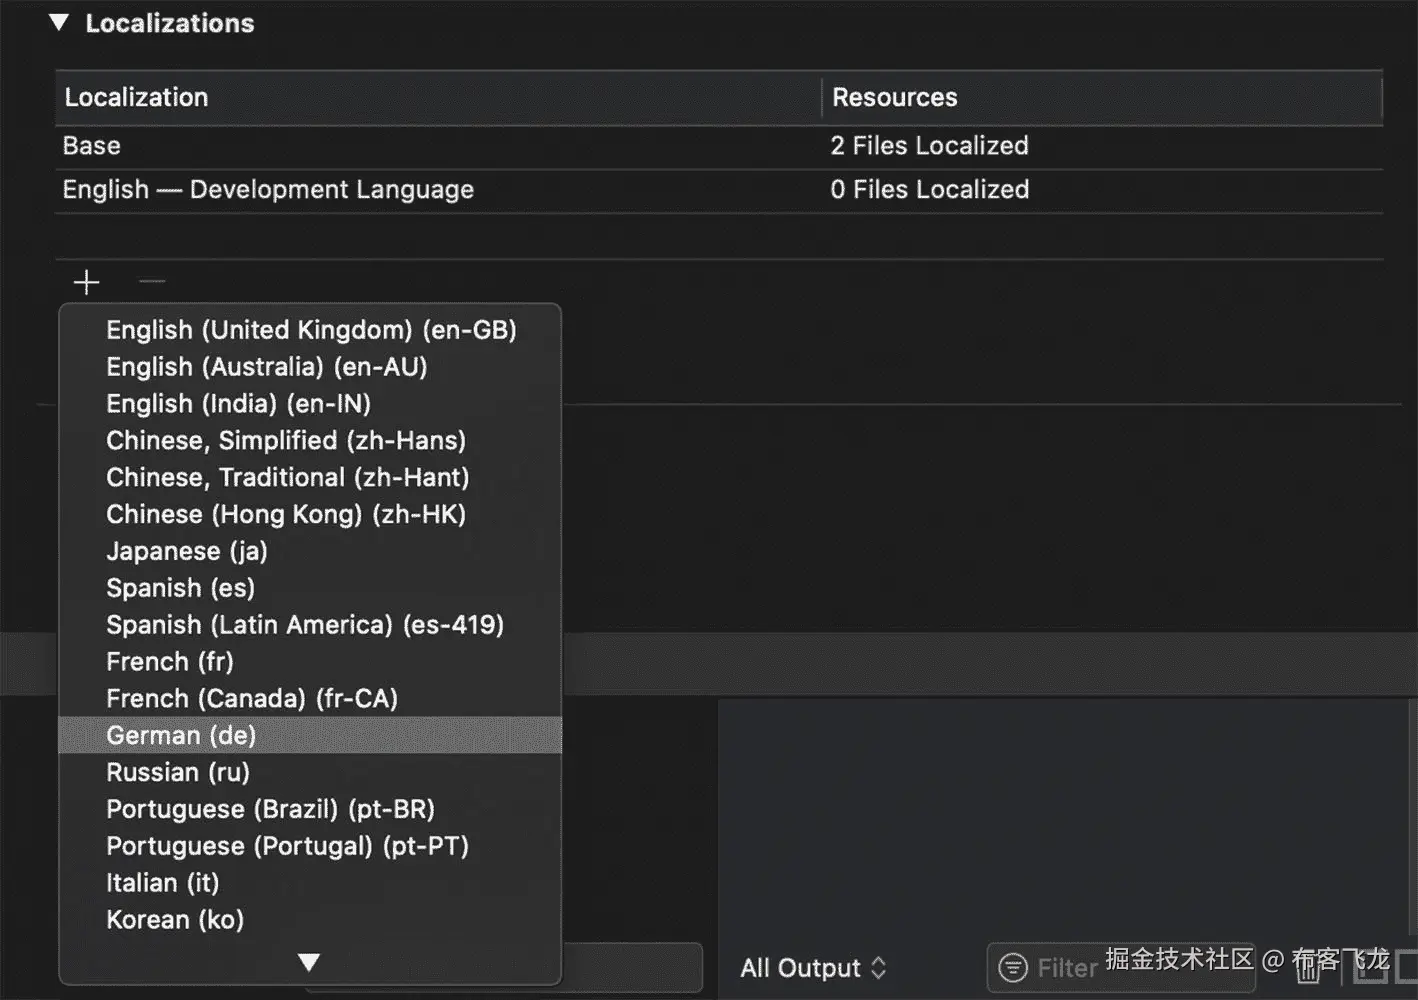
Task: Open the All Output dropdown
Action: (812, 968)
